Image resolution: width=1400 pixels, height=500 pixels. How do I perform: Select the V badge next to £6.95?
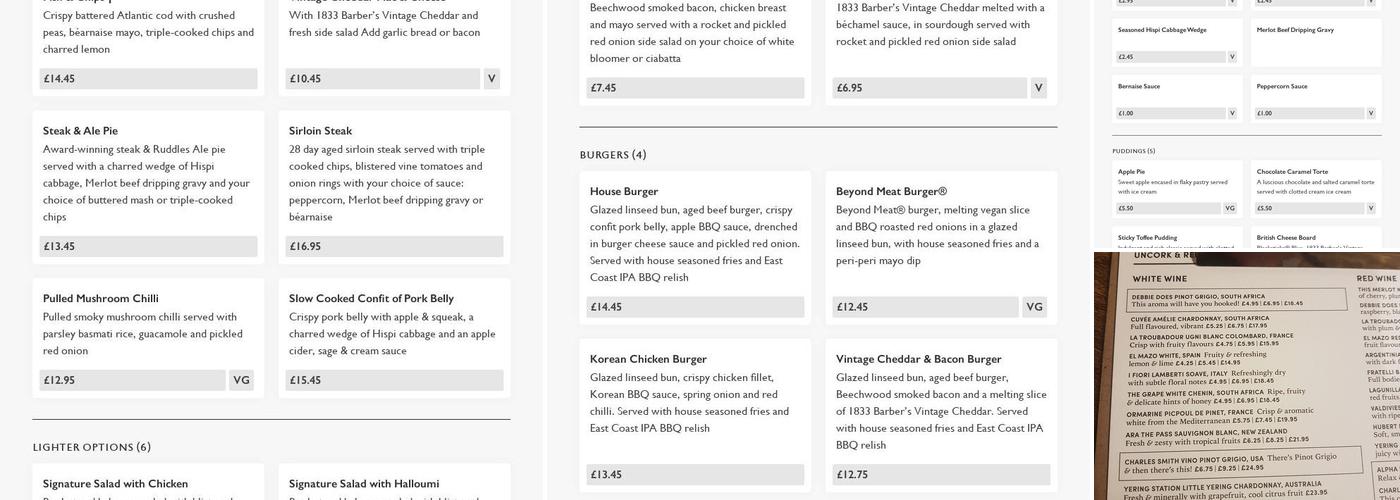(x=1038, y=88)
